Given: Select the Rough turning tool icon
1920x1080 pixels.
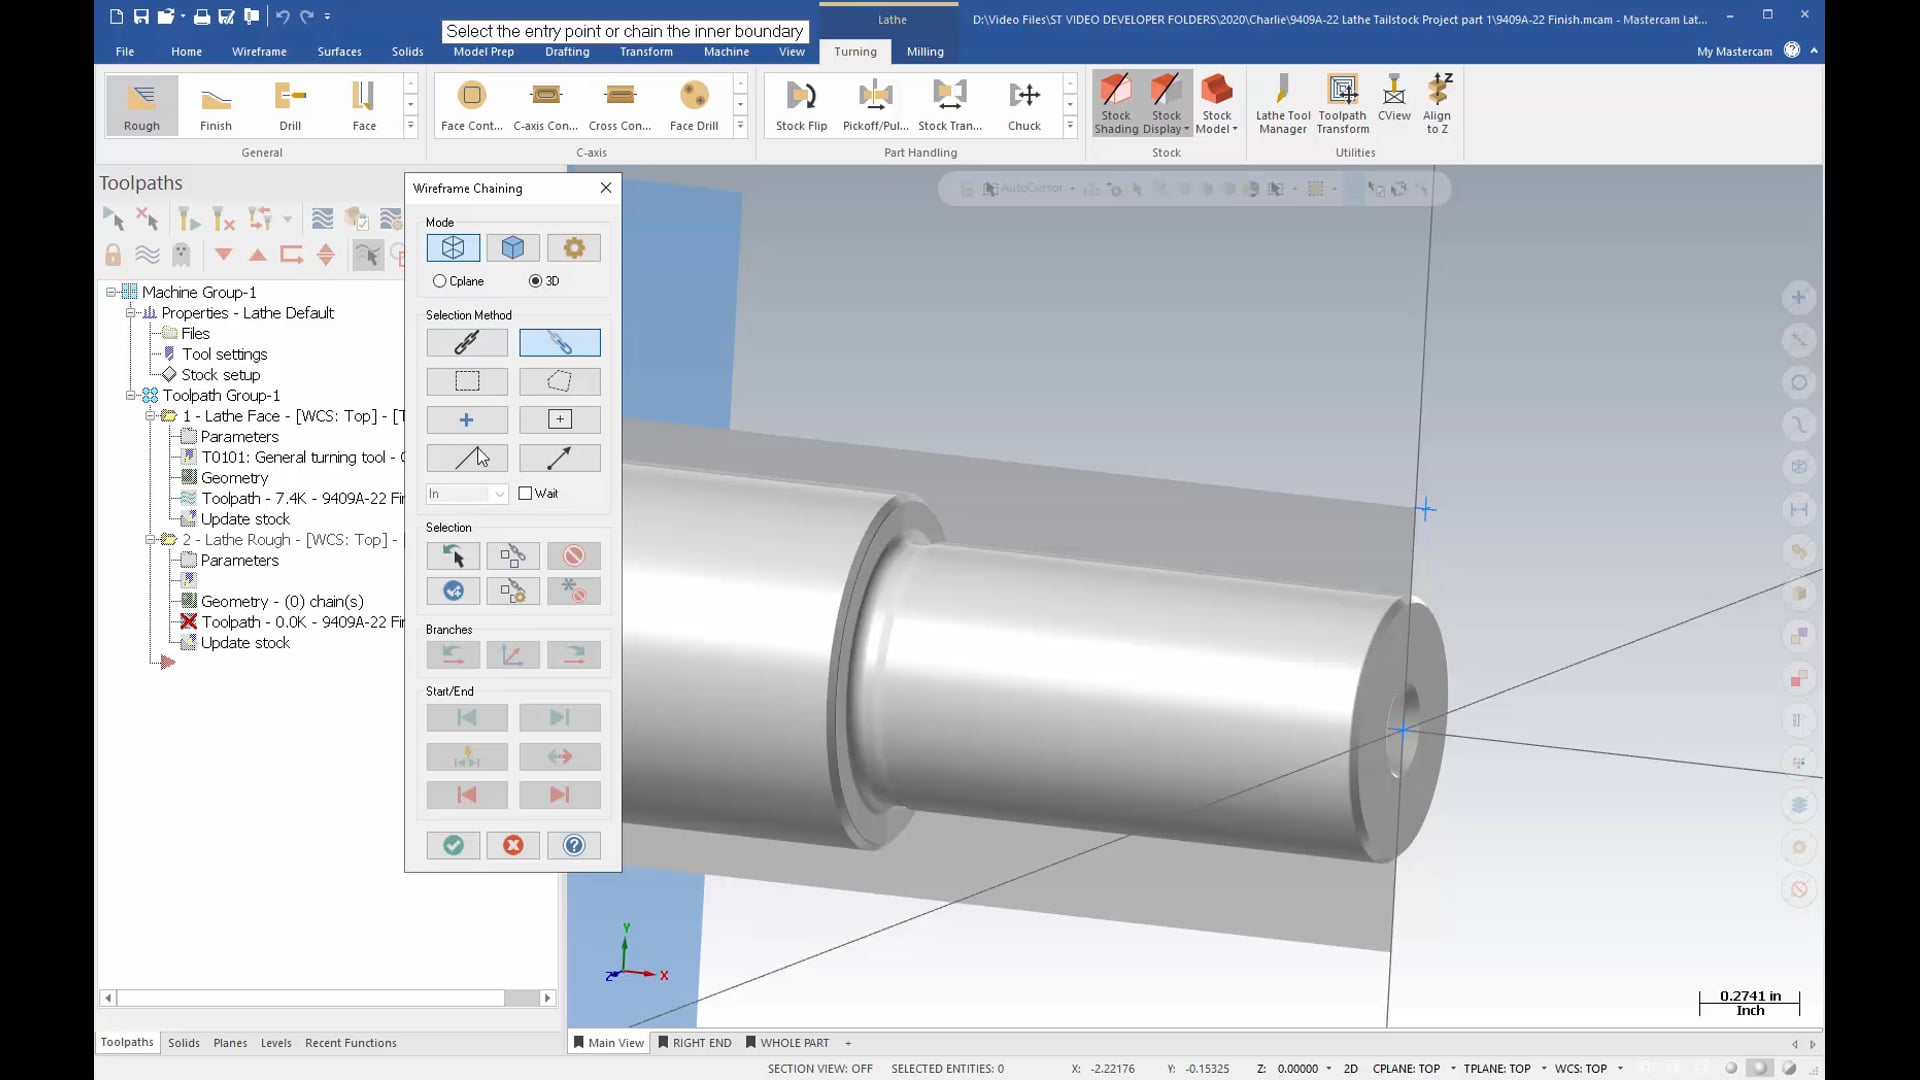Looking at the screenshot, I should [x=141, y=104].
